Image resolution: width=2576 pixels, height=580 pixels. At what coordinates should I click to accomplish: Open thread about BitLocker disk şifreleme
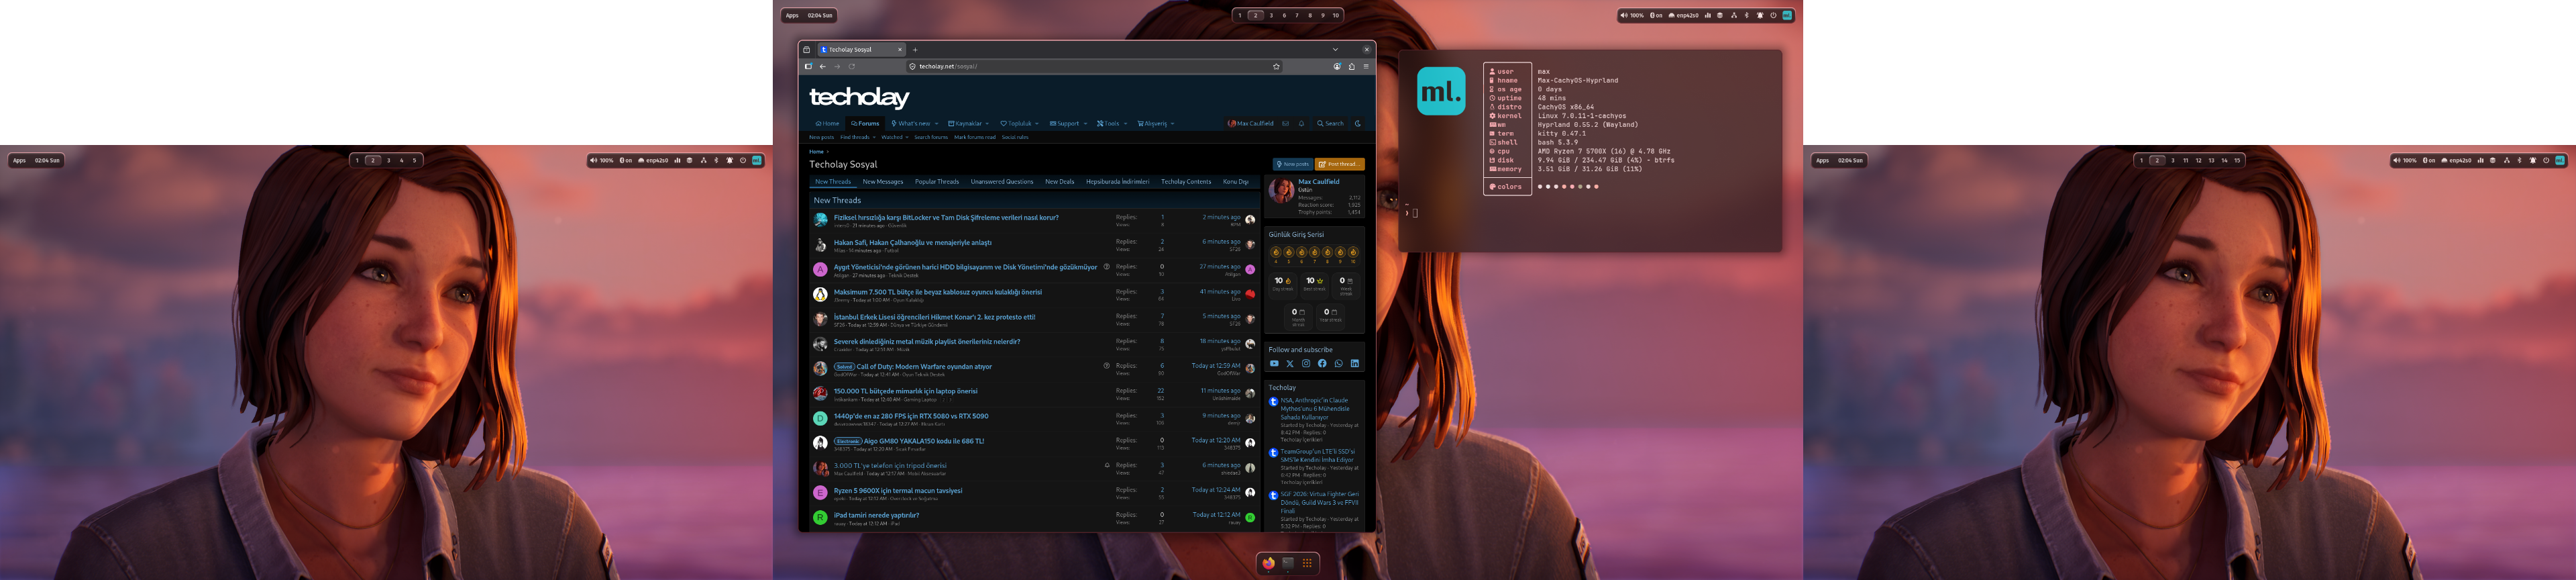coord(946,217)
